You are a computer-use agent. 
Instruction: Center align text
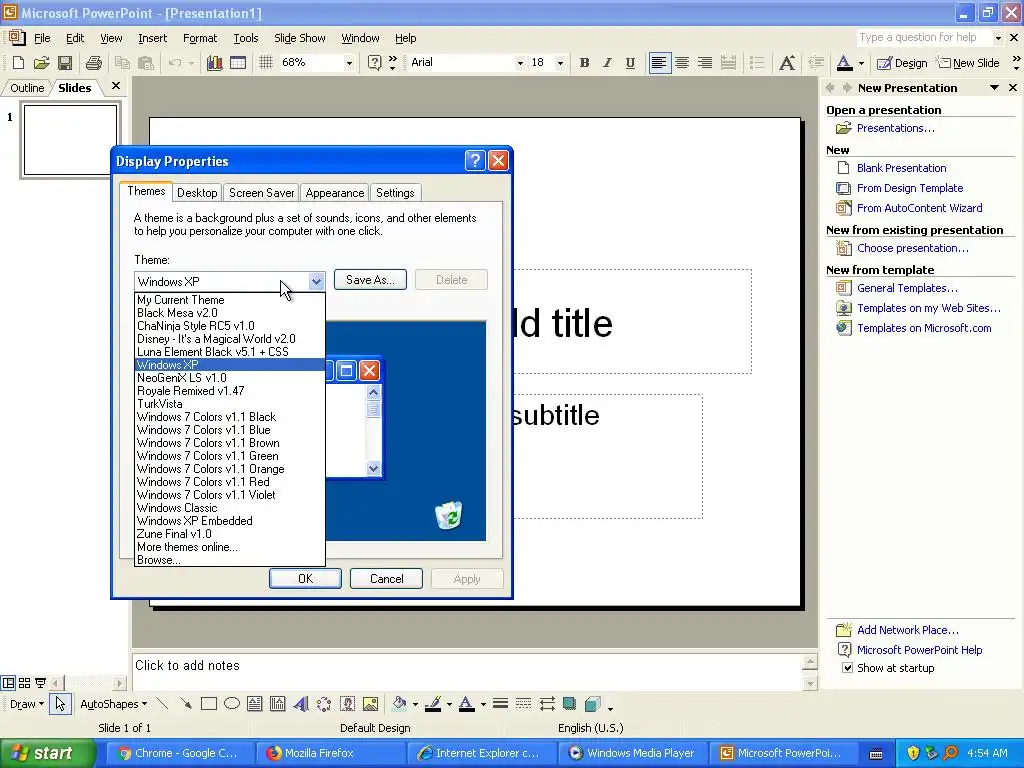[x=682, y=63]
